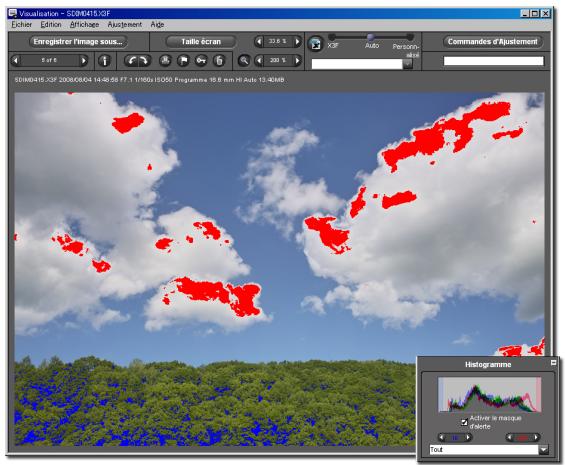Lock the image using the key icon
The height and width of the screenshot is (465, 565).
click(201, 61)
